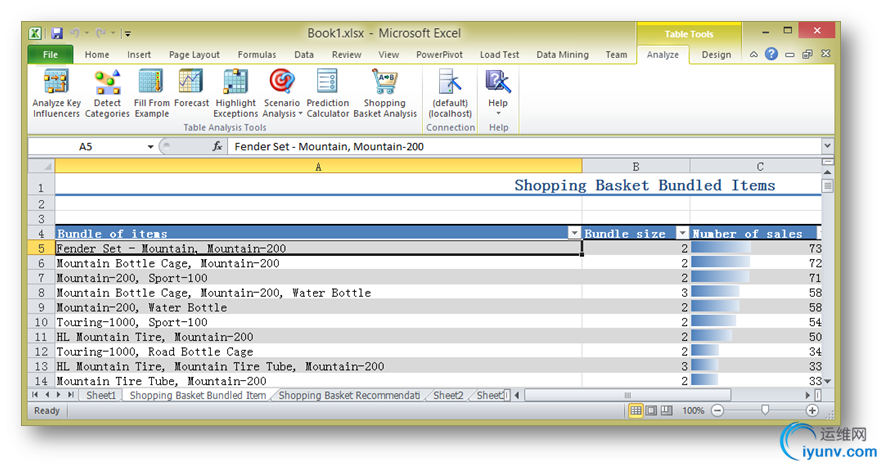883x468 pixels.
Task: Go to next sheet navigation arrow
Action: (58, 395)
